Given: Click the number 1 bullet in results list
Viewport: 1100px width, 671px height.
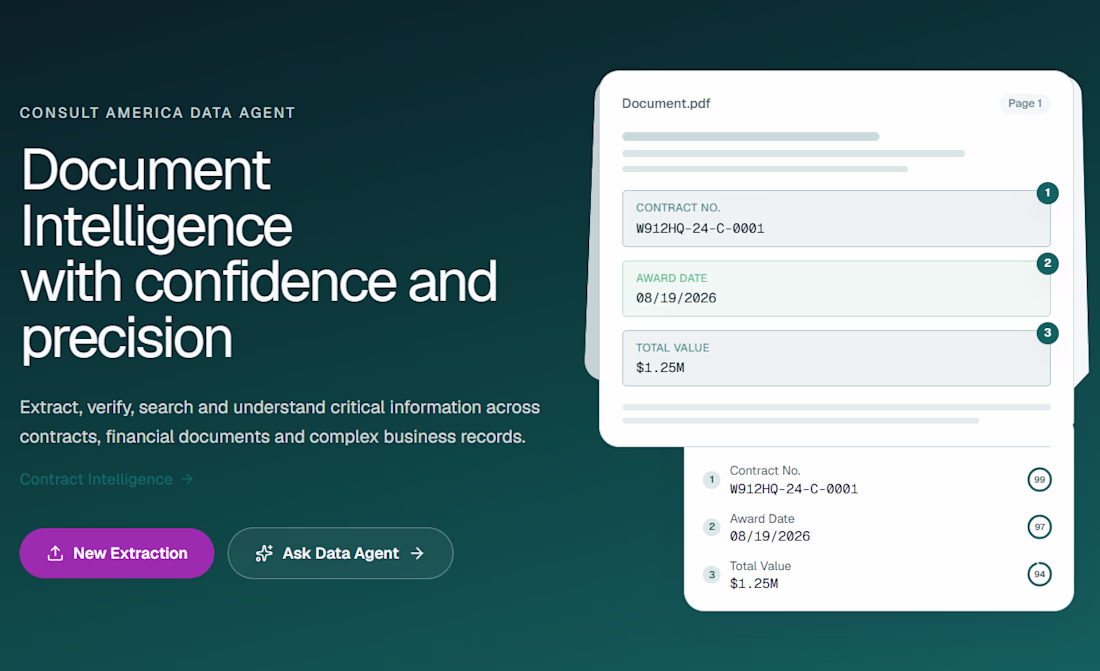Looking at the screenshot, I should [x=711, y=479].
